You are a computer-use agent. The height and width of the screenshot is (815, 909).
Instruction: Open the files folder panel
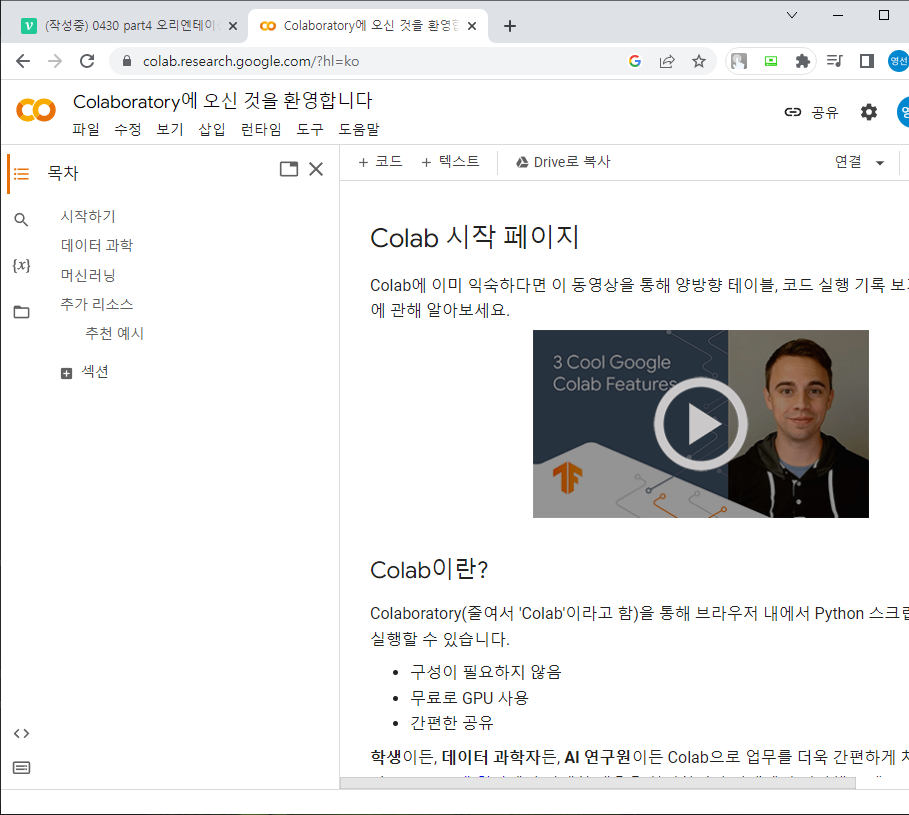tap(21, 312)
